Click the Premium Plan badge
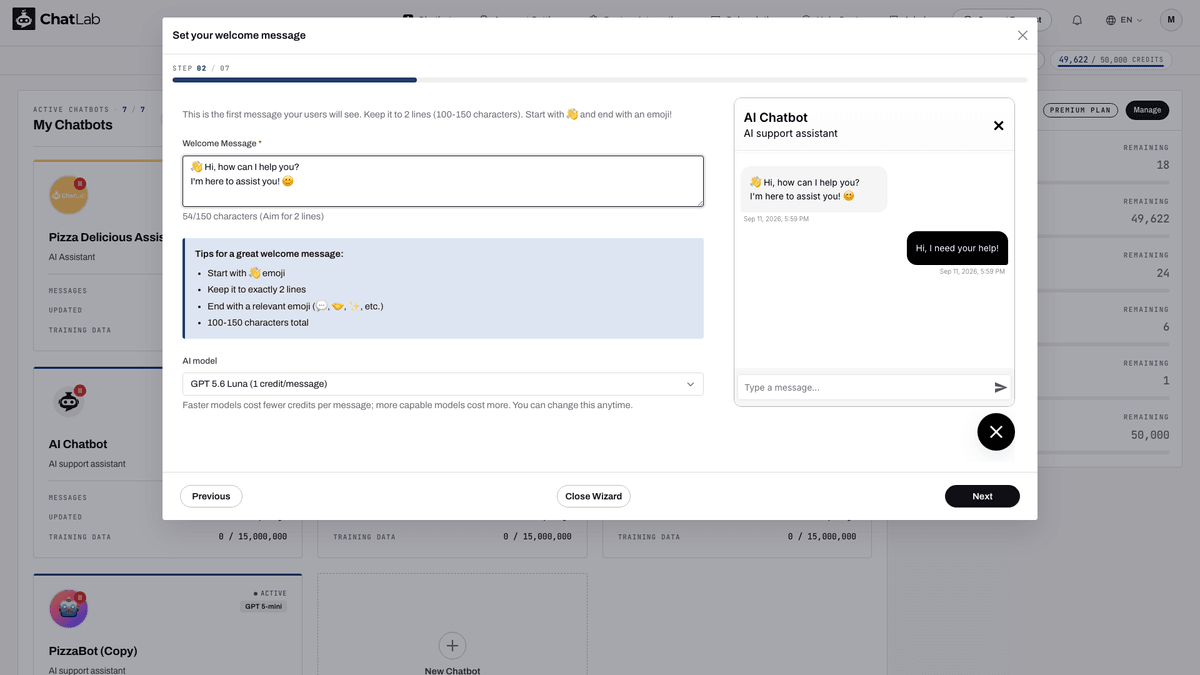Viewport: 1200px width, 675px height. tap(1080, 110)
